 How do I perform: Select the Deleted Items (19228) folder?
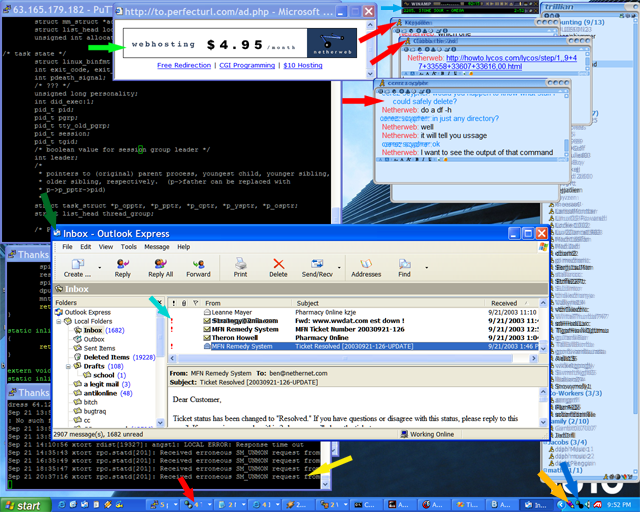[x=114, y=357]
